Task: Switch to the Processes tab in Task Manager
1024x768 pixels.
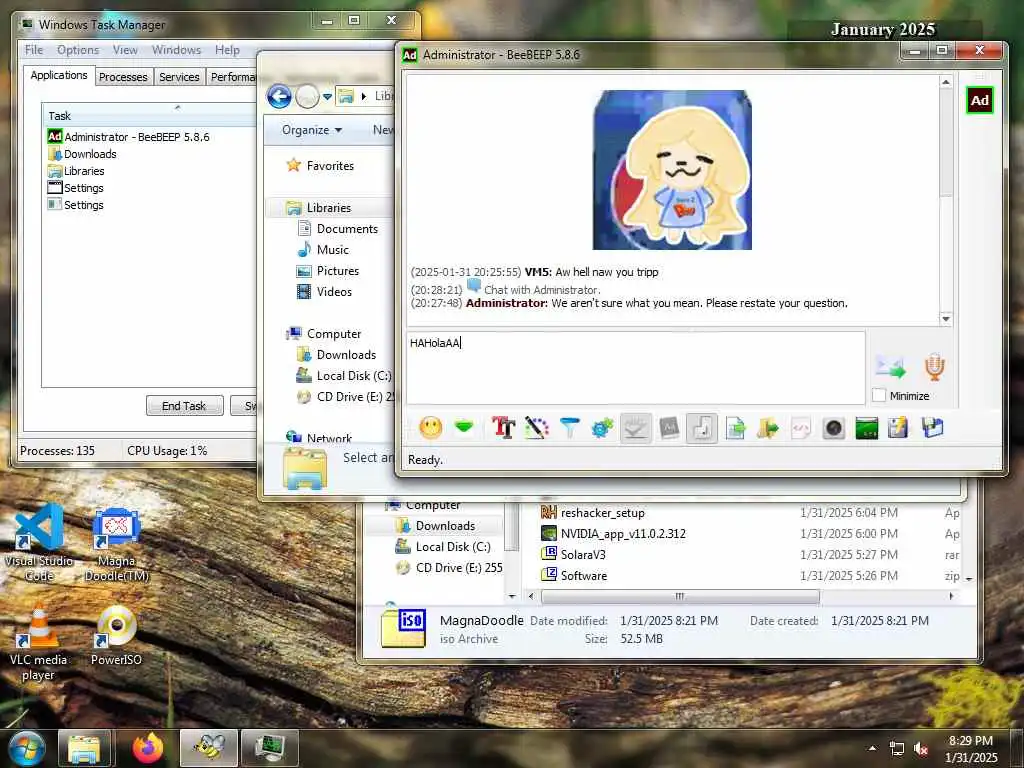Action: click(123, 77)
